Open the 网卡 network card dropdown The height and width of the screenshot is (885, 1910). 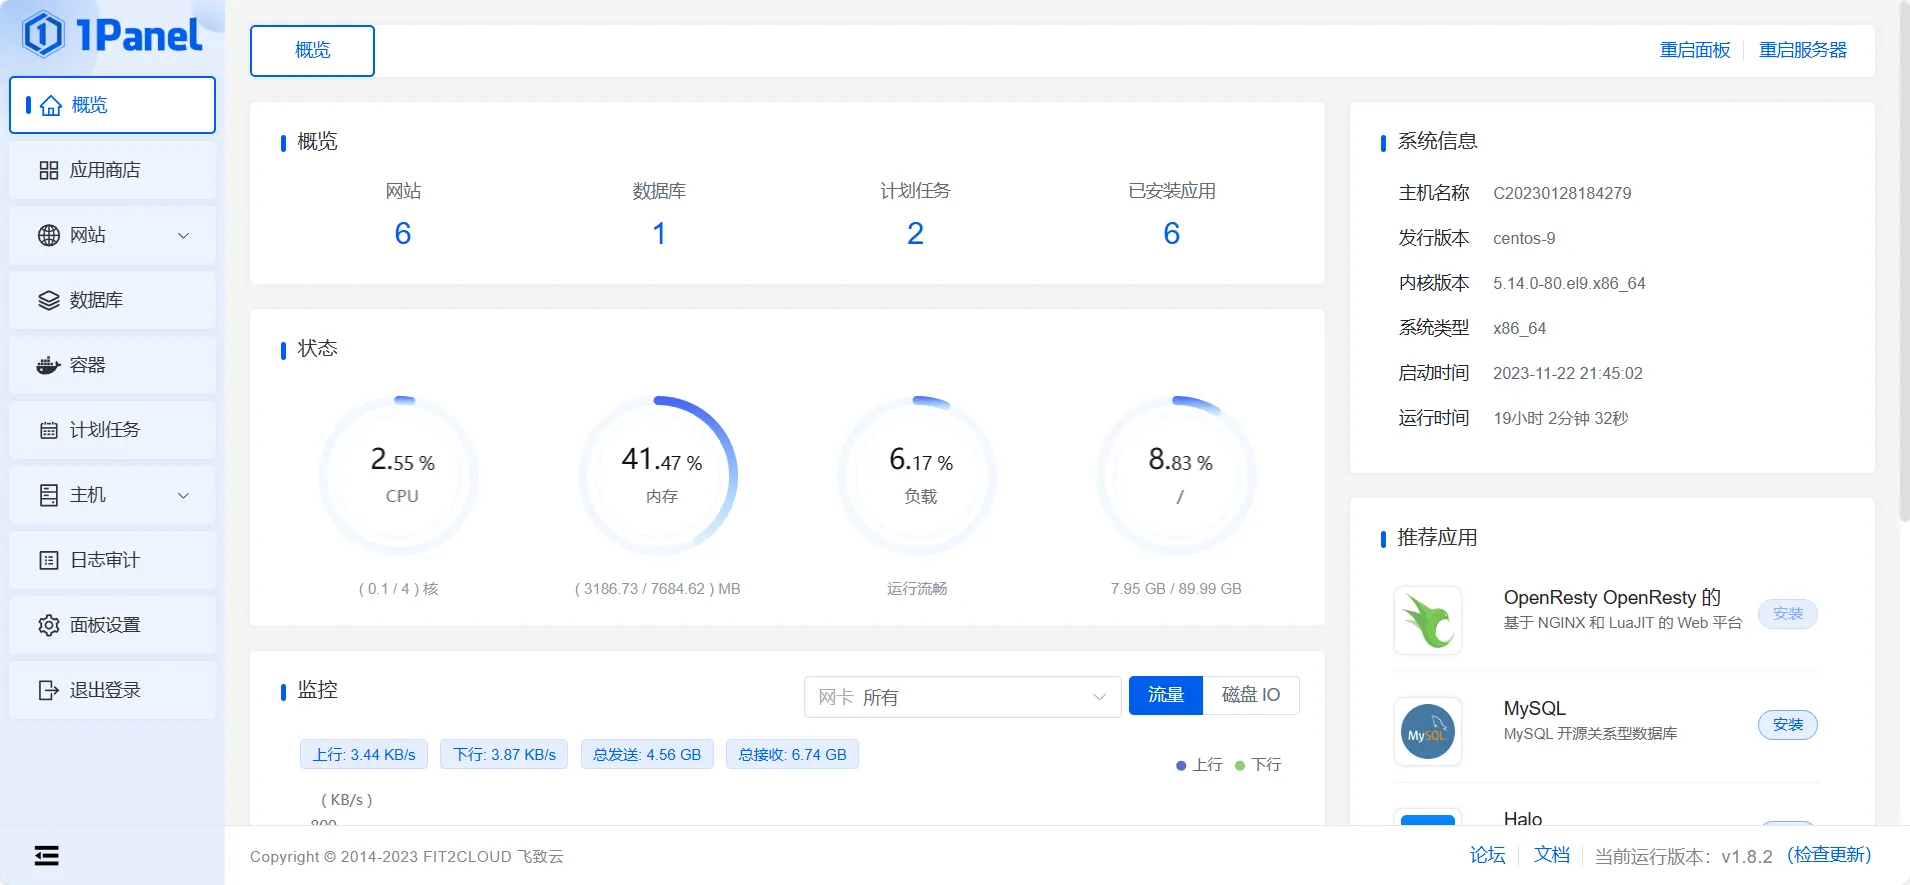click(x=961, y=697)
